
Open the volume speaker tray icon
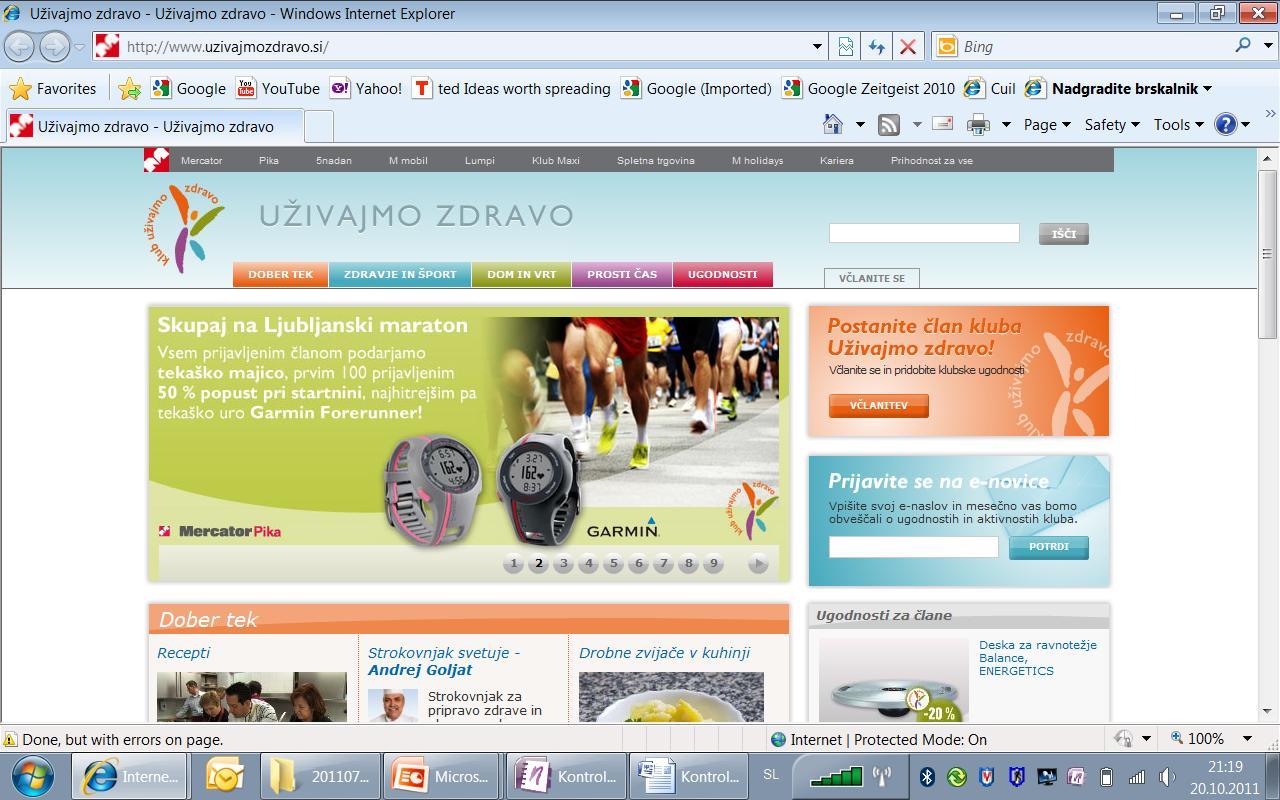coord(1167,776)
